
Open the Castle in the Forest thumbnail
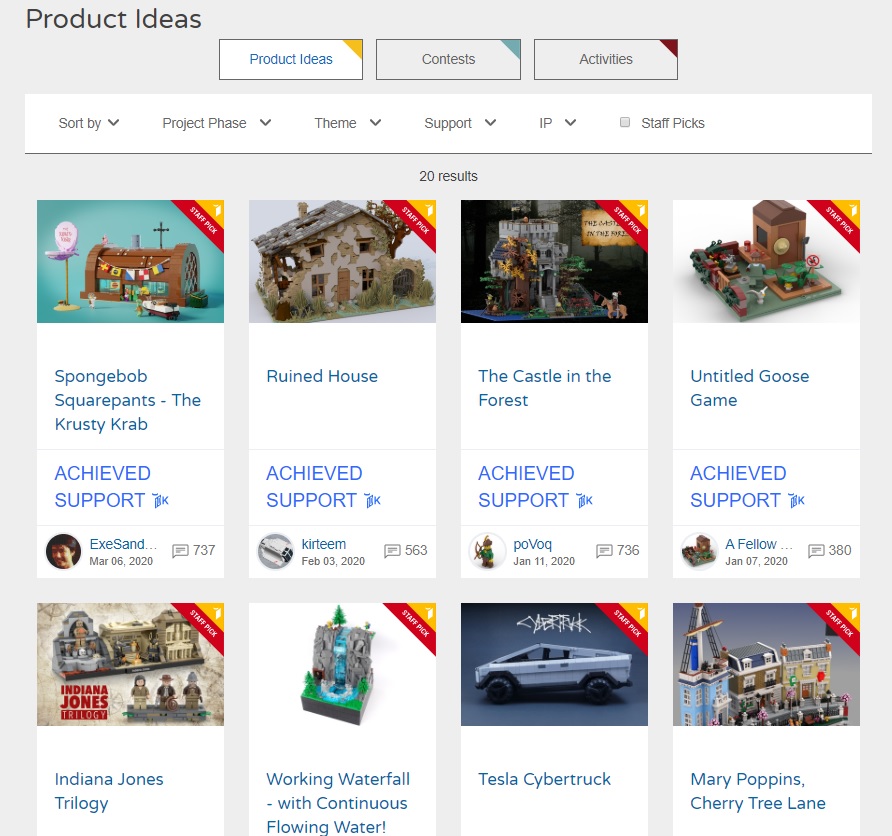pos(554,261)
